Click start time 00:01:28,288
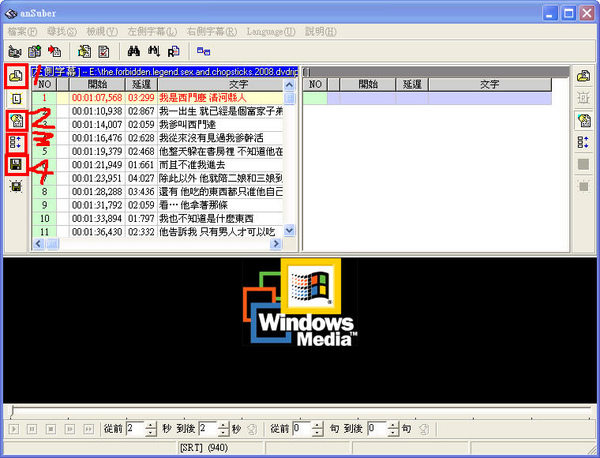The image size is (600, 458). click(x=97, y=192)
